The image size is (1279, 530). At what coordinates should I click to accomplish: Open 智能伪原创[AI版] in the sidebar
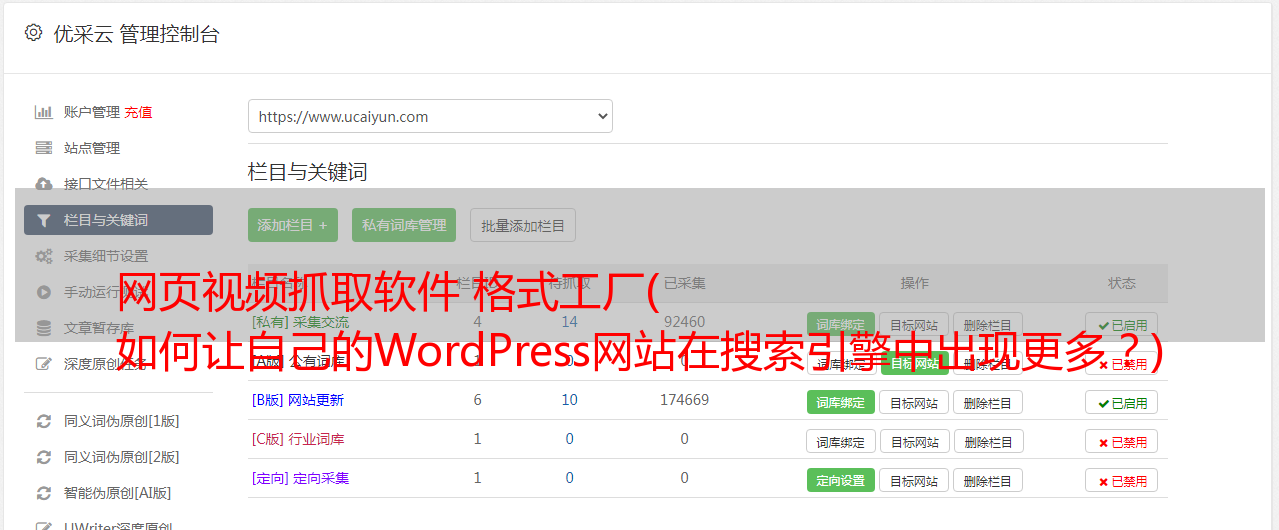118,493
